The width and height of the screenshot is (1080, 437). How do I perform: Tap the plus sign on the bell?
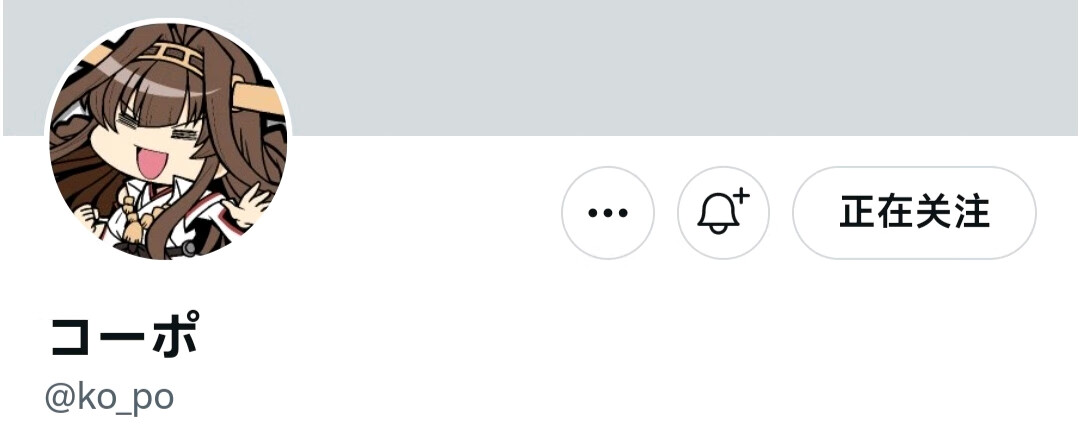pos(741,196)
